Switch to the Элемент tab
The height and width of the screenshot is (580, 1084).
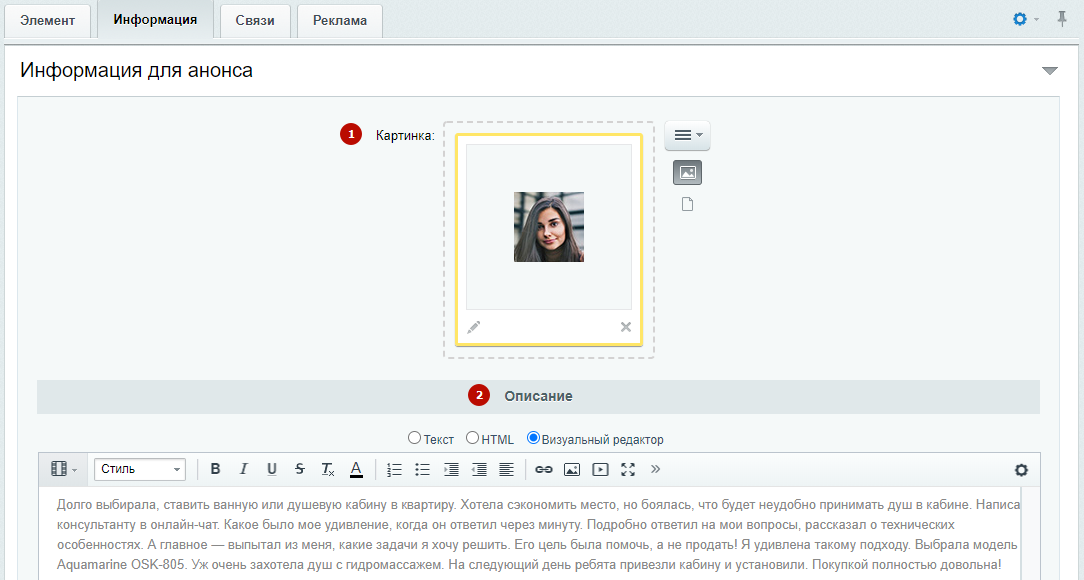click(48, 20)
